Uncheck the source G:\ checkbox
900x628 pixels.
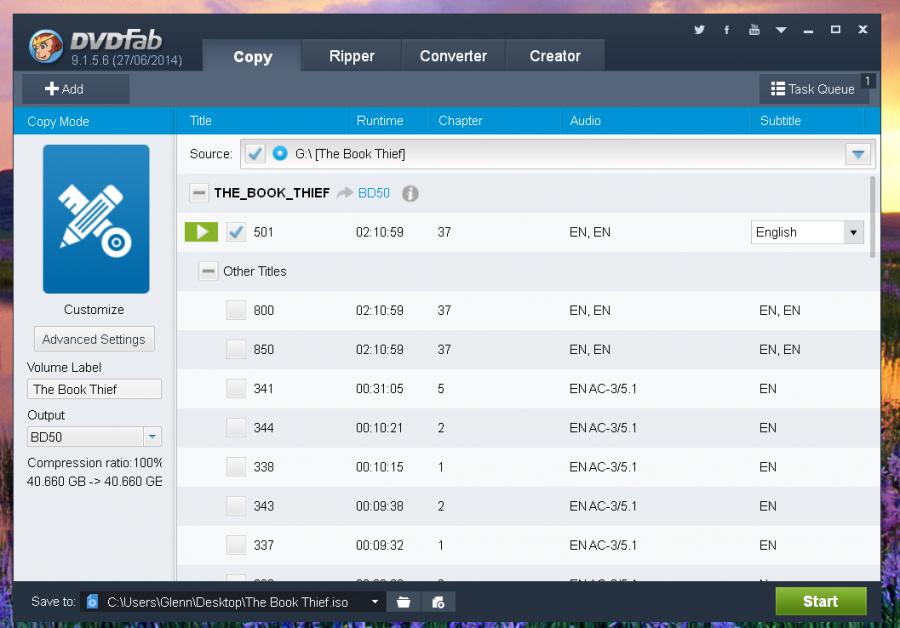coord(255,153)
